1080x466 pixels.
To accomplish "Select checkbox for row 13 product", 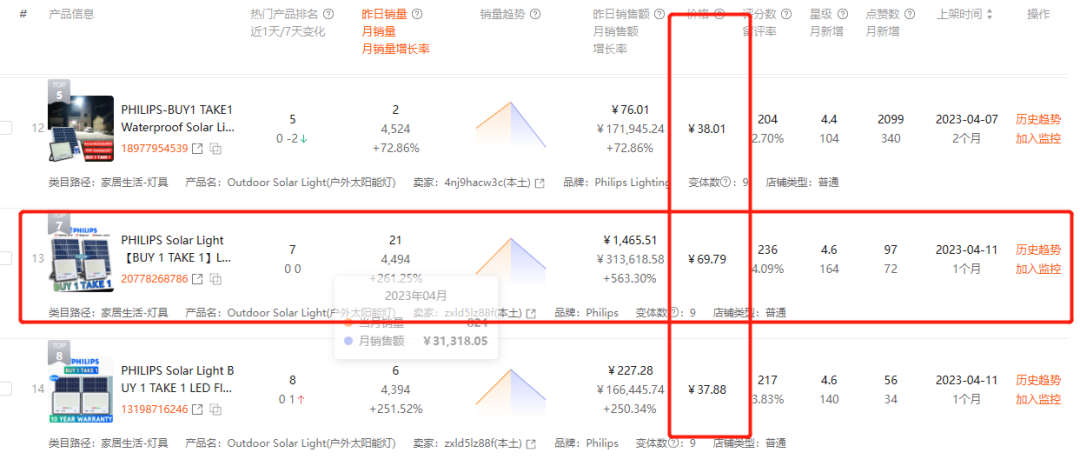I will coord(5,258).
